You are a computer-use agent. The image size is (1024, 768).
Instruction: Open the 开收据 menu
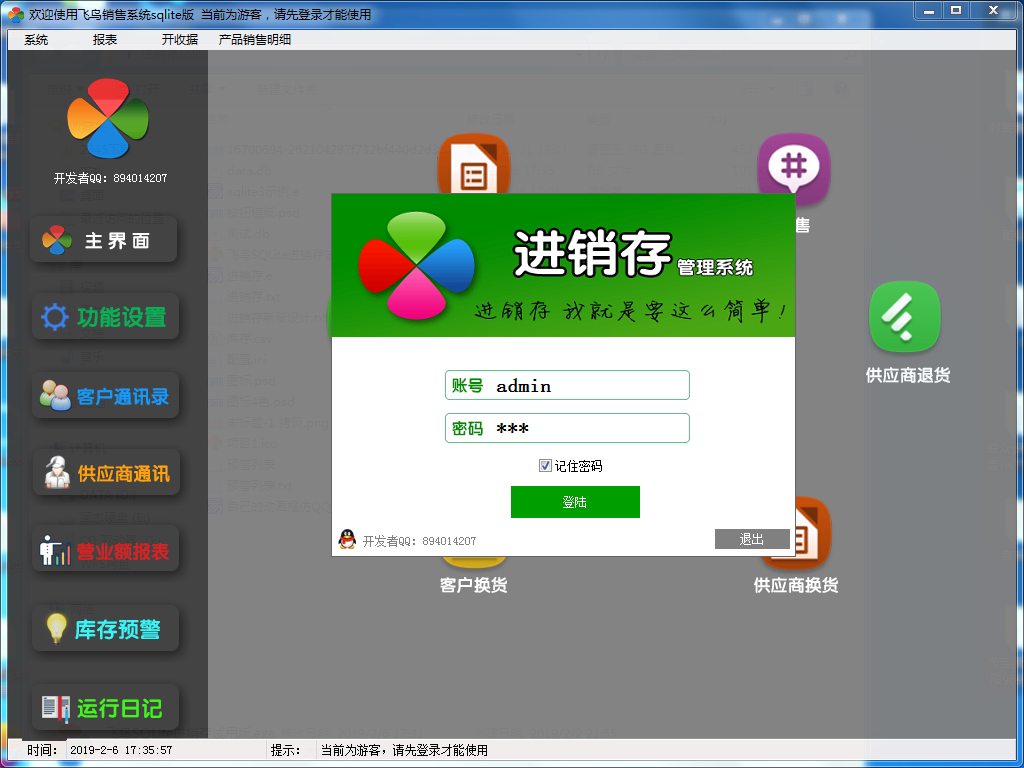point(180,40)
